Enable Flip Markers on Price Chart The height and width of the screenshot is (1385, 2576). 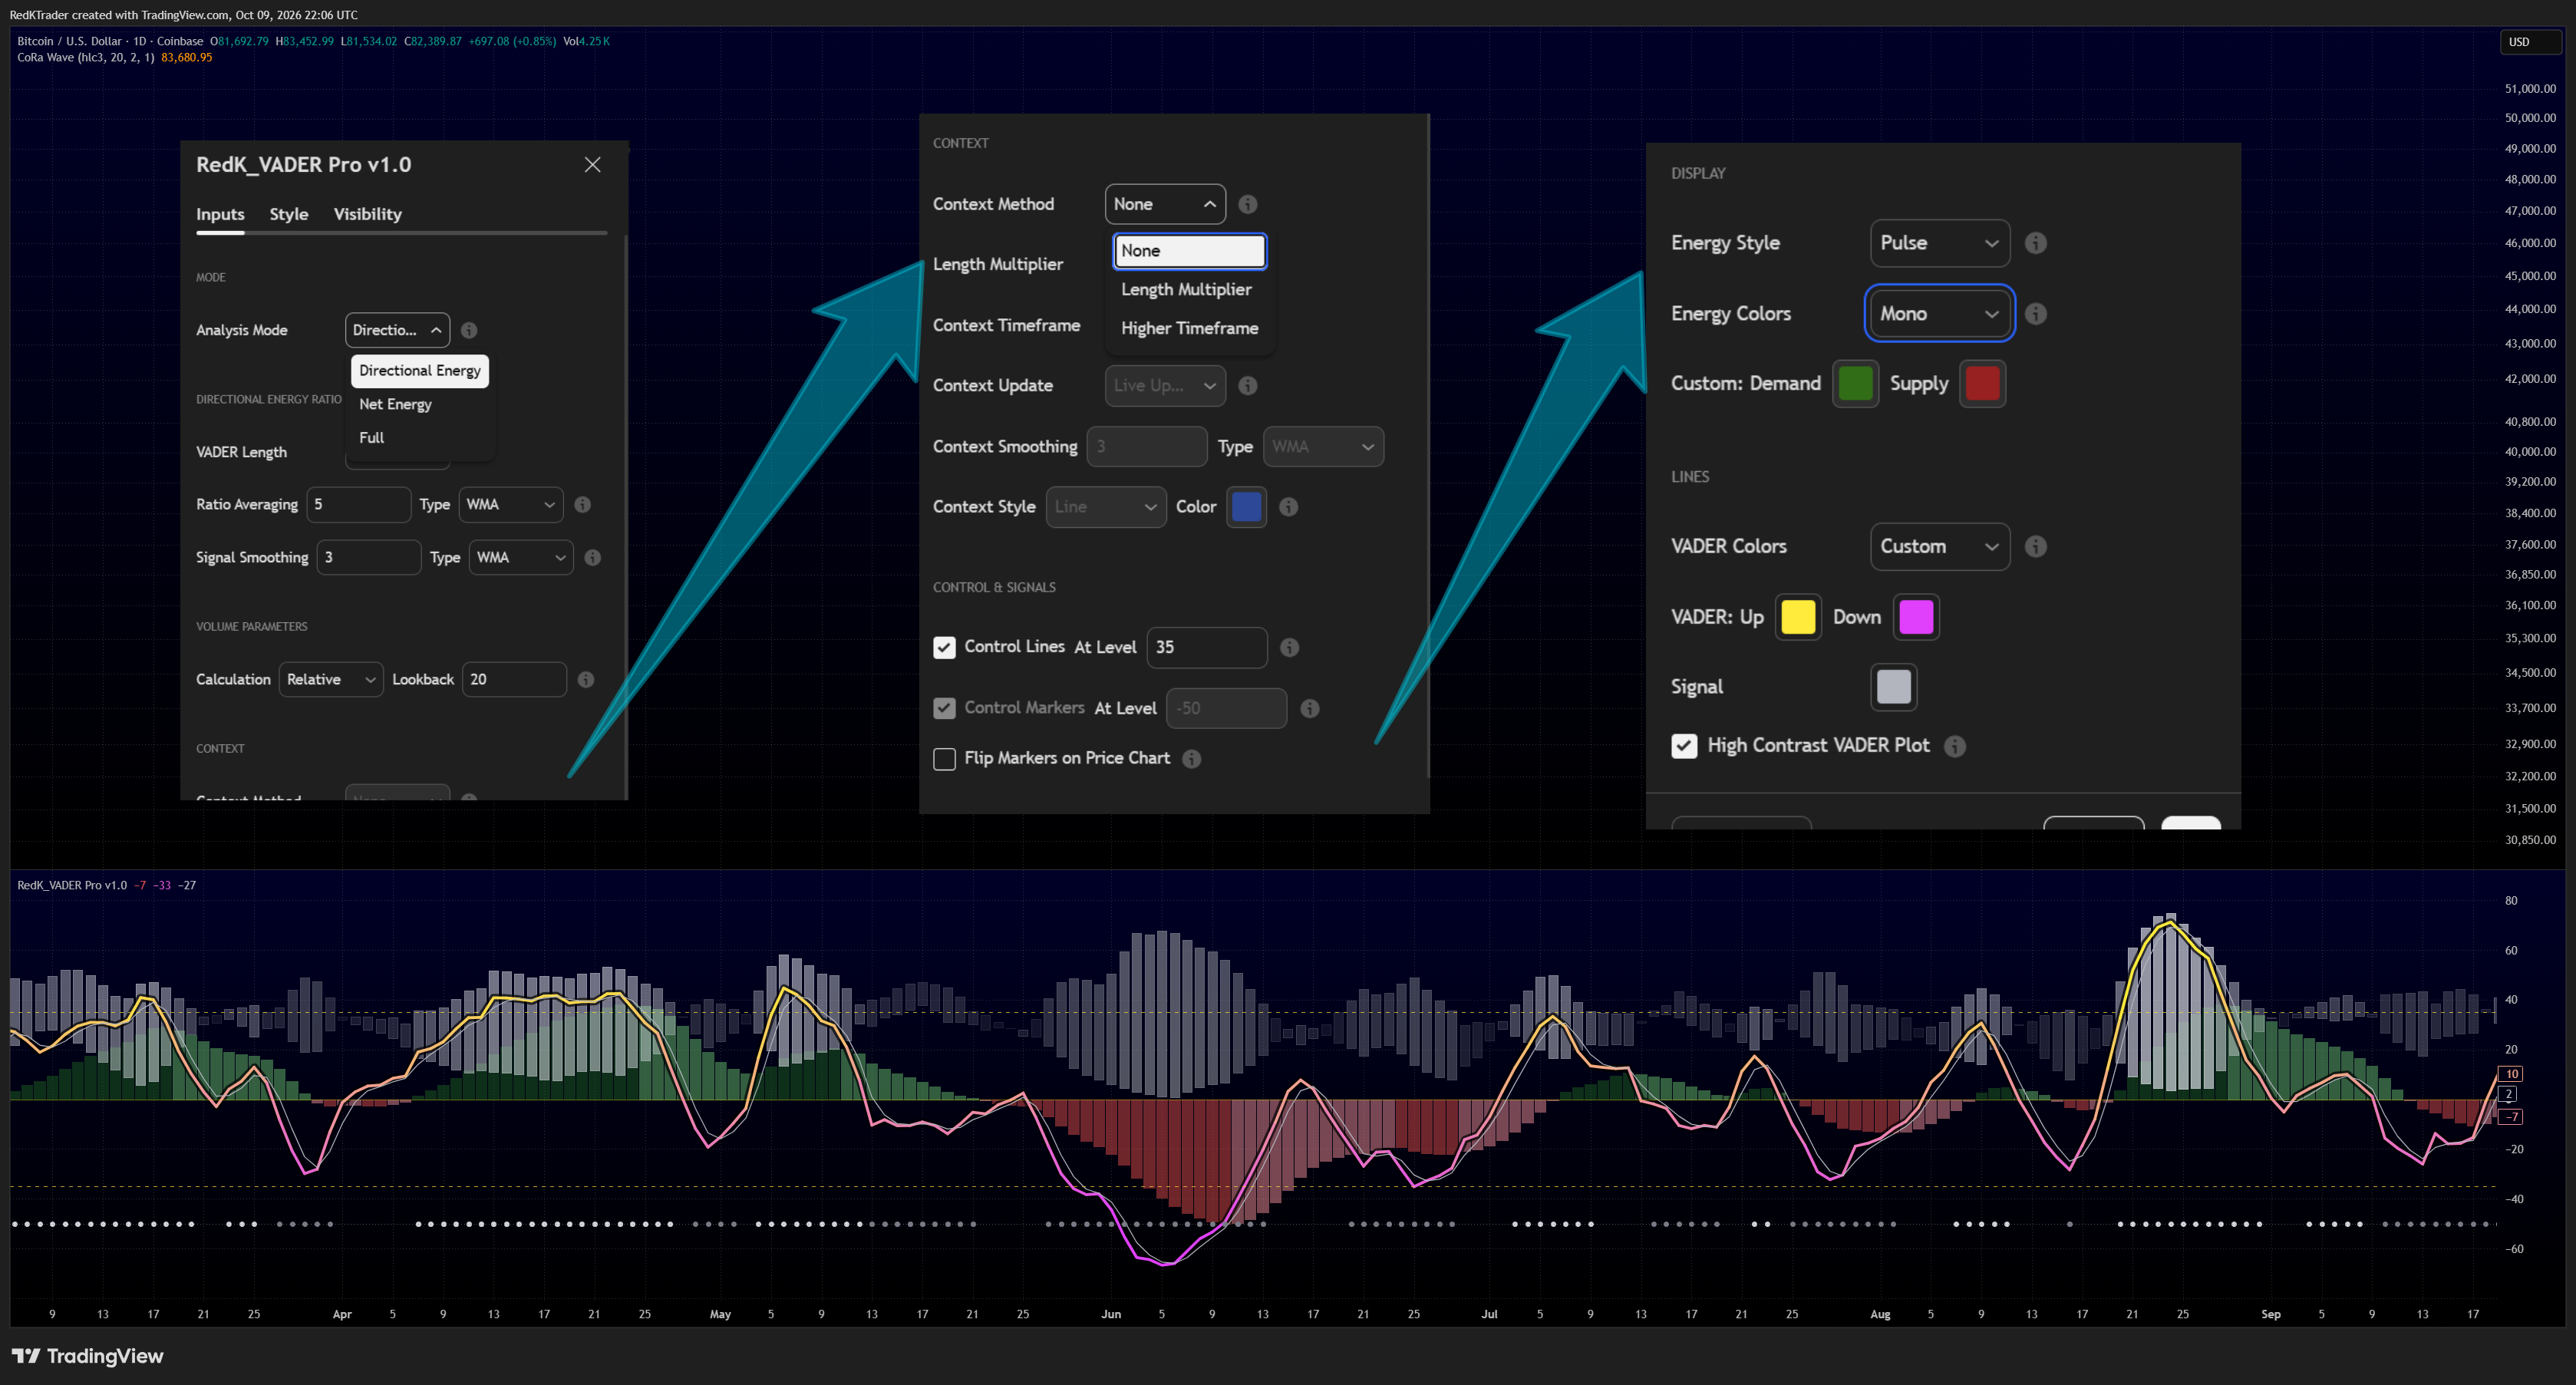pyautogui.click(x=944, y=759)
